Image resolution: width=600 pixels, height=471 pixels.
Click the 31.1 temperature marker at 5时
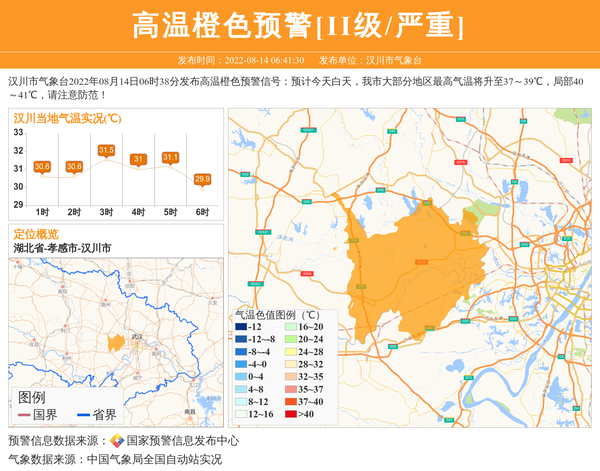click(170, 157)
